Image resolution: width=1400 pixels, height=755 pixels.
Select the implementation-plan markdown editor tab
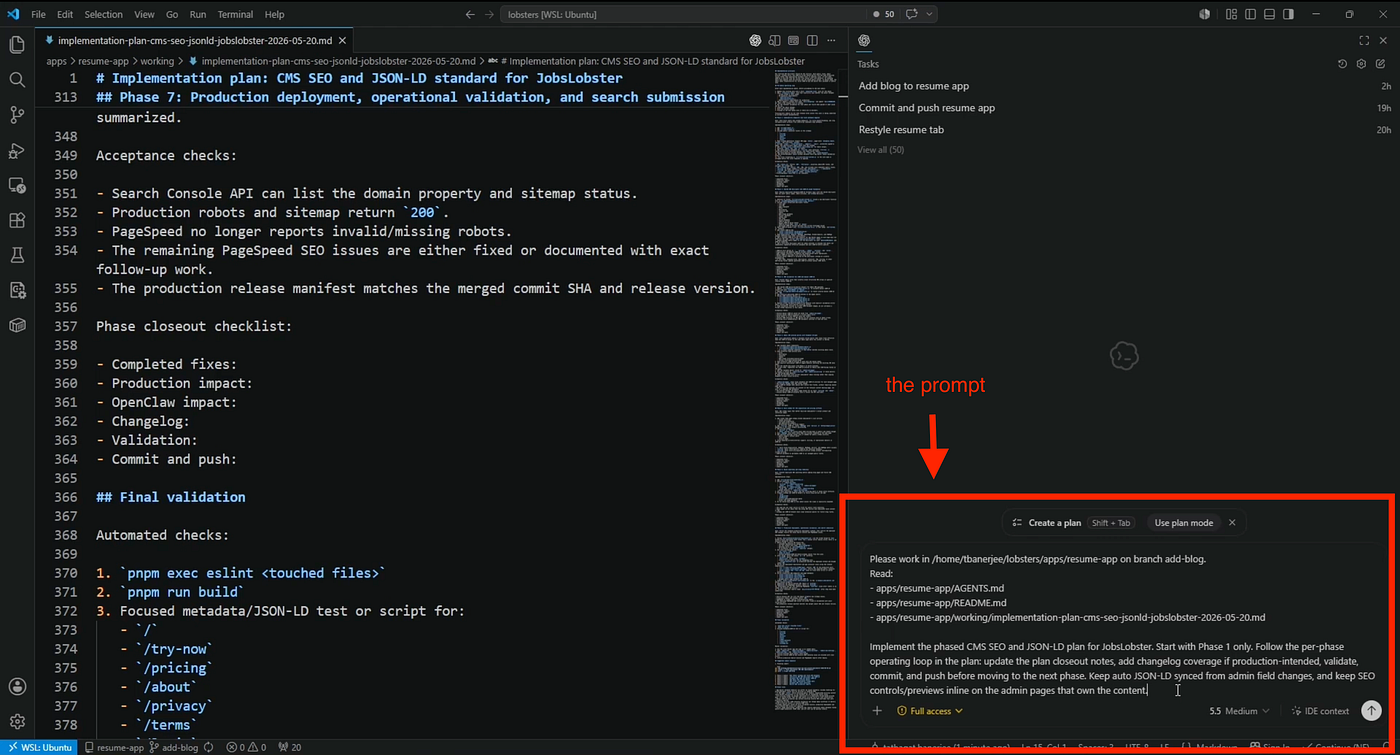[x=195, y=41]
